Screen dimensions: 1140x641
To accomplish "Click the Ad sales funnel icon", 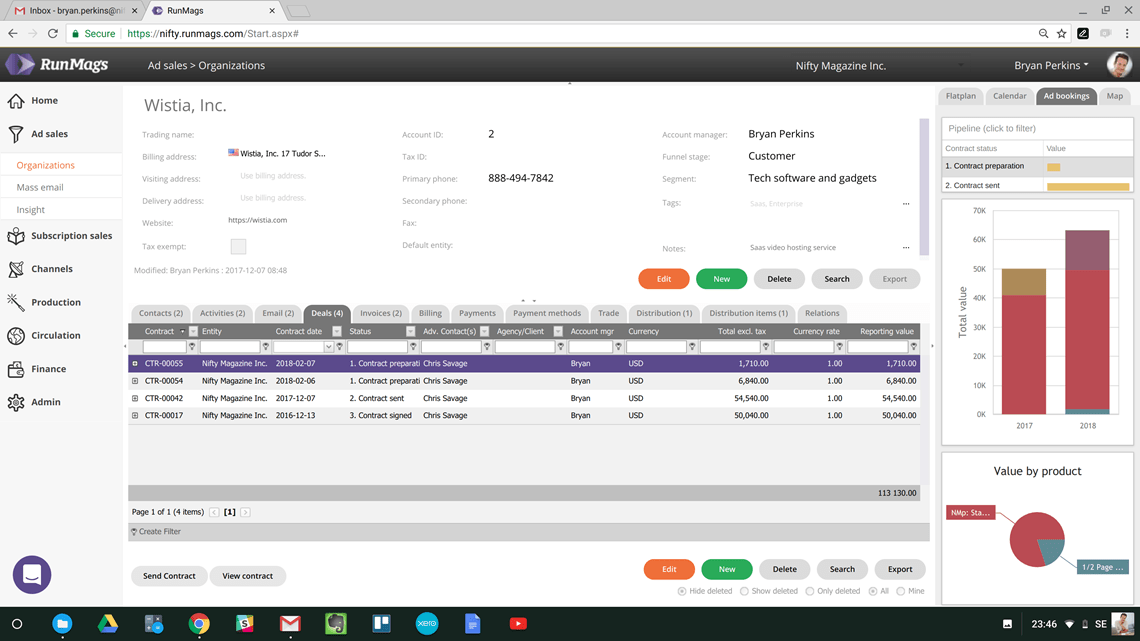I will (x=16, y=134).
